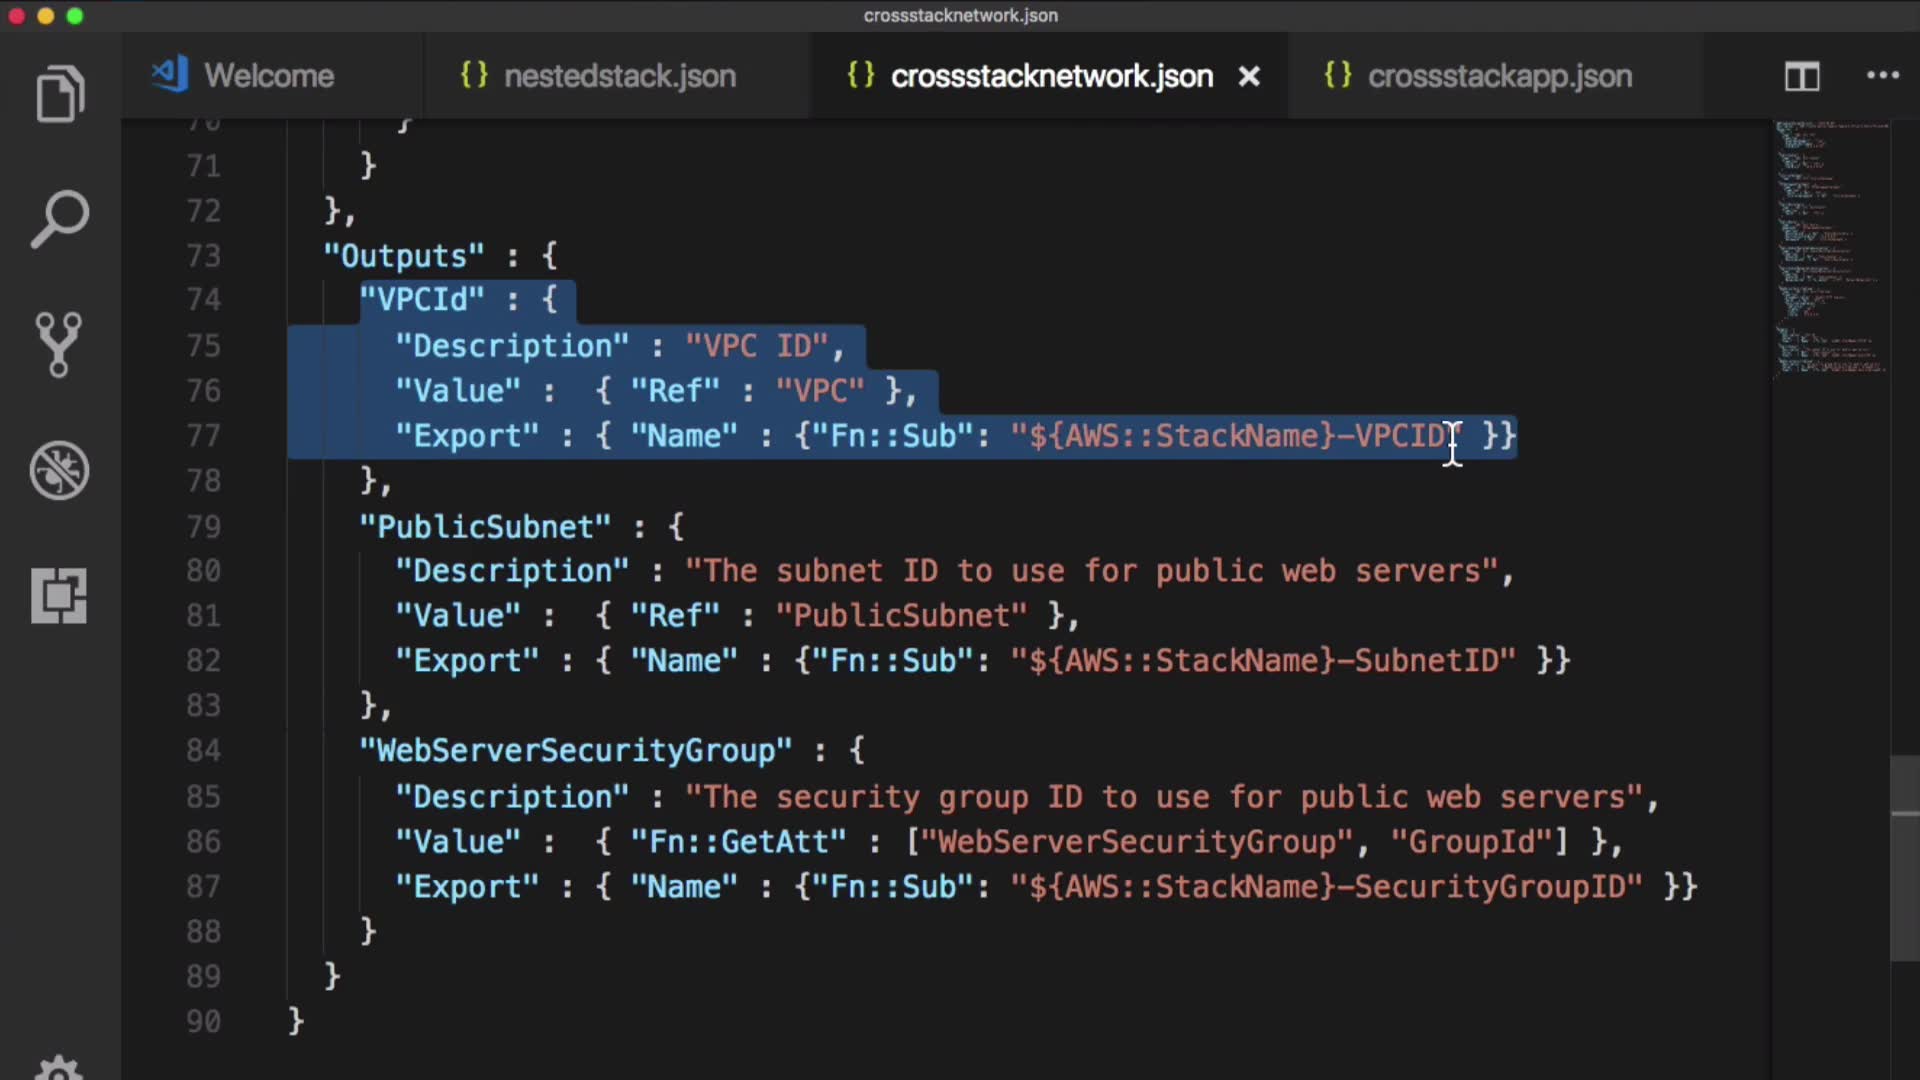Switch to the nestedstack.json tab

pos(619,76)
